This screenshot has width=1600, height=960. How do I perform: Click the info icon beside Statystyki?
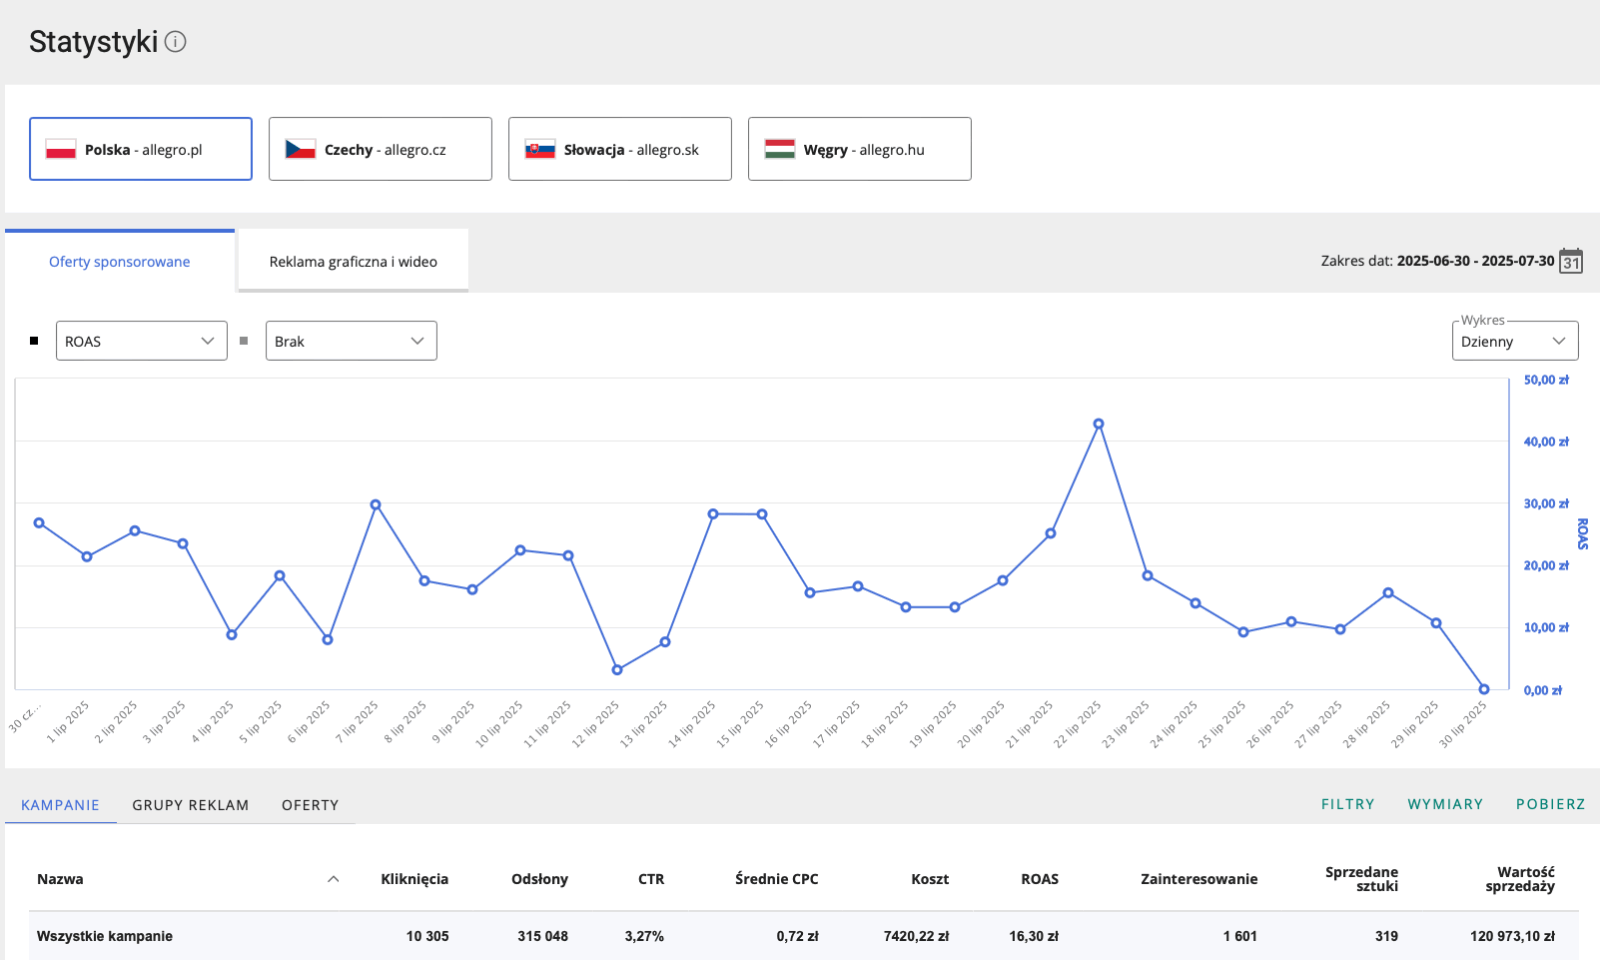(x=175, y=42)
